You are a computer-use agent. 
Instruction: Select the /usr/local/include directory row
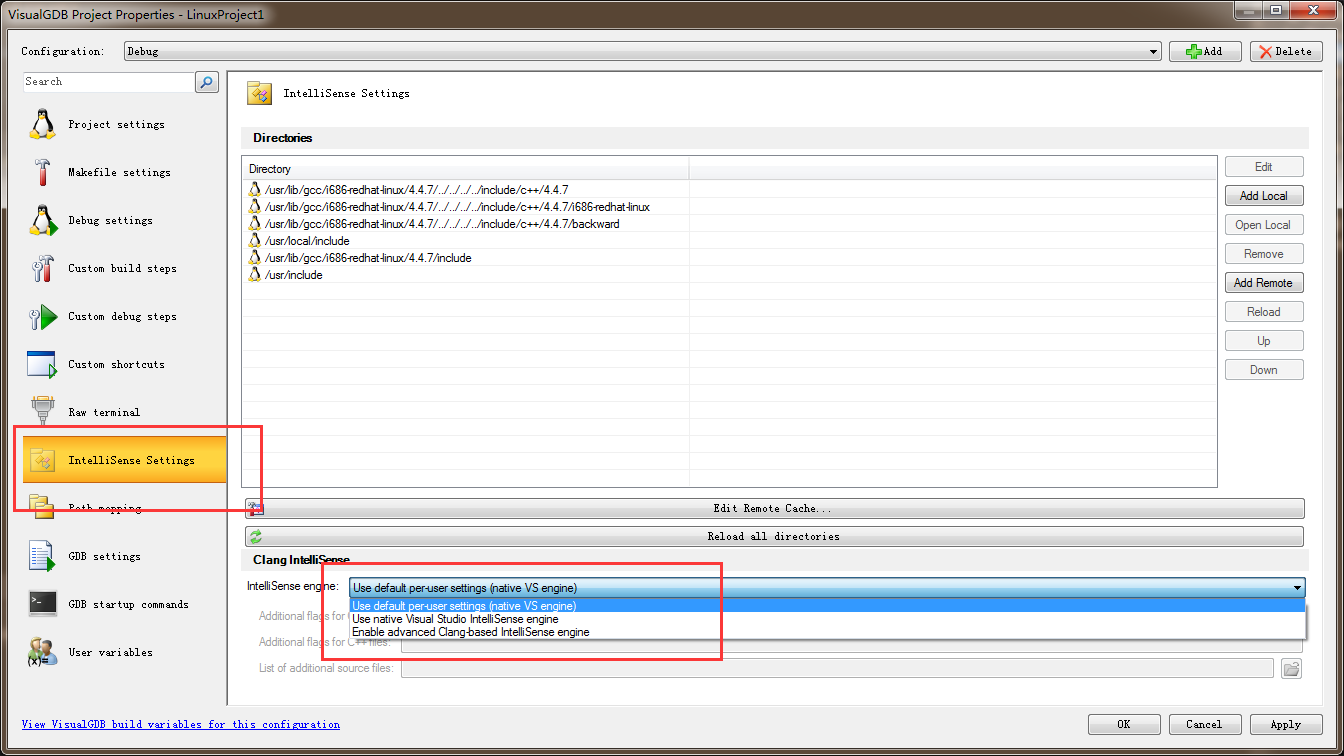pyautogui.click(x=729, y=241)
